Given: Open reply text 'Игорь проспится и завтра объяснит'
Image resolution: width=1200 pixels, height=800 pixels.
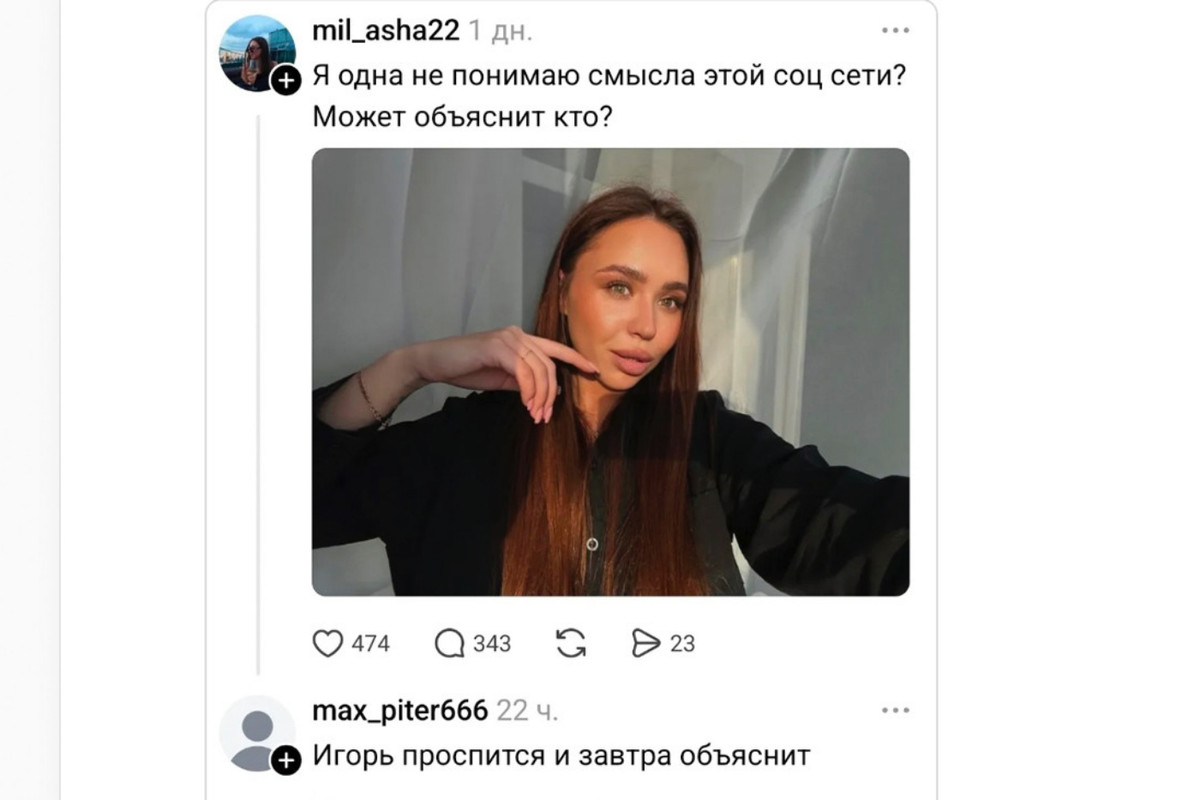Looking at the screenshot, I should pyautogui.click(x=561, y=755).
